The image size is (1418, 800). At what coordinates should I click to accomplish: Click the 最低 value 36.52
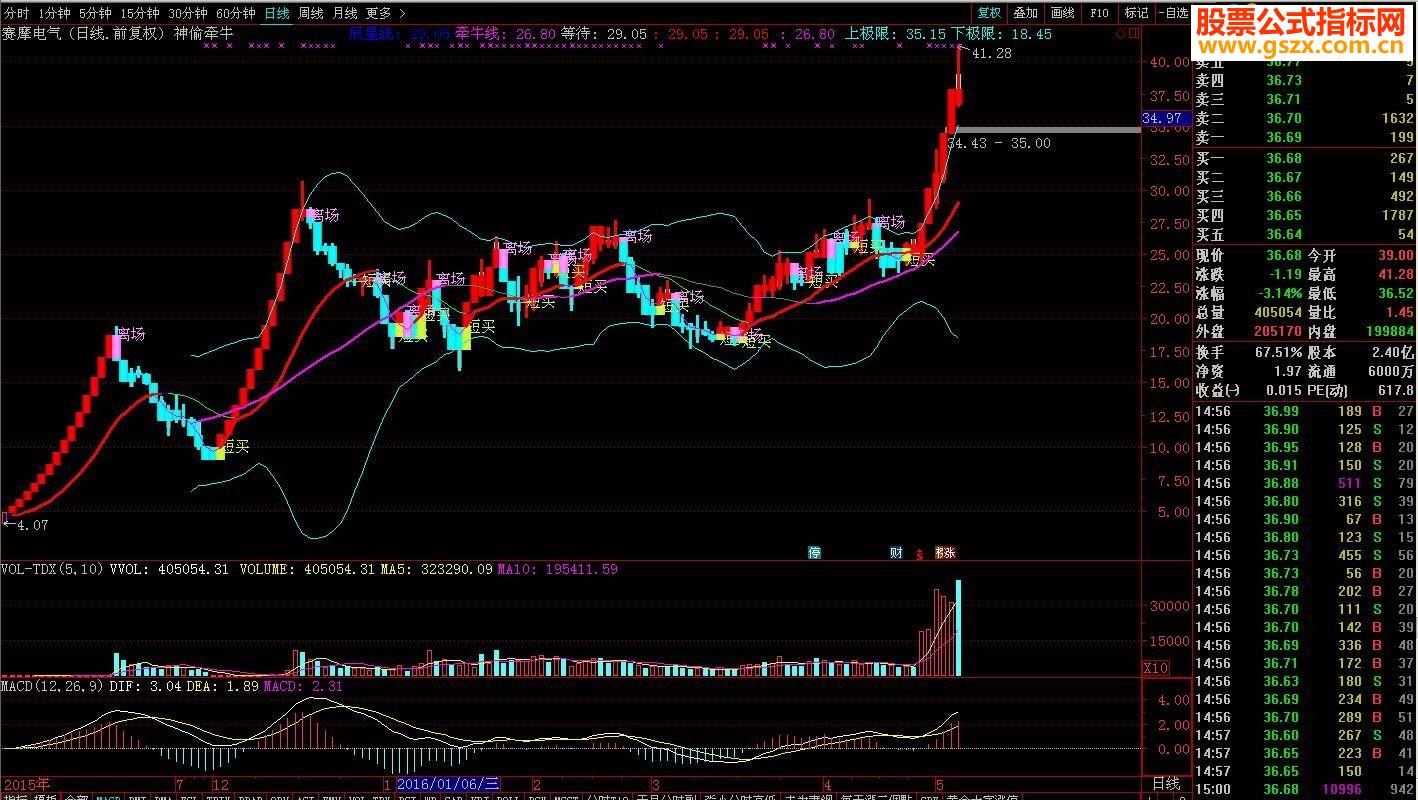pyautogui.click(x=1396, y=293)
